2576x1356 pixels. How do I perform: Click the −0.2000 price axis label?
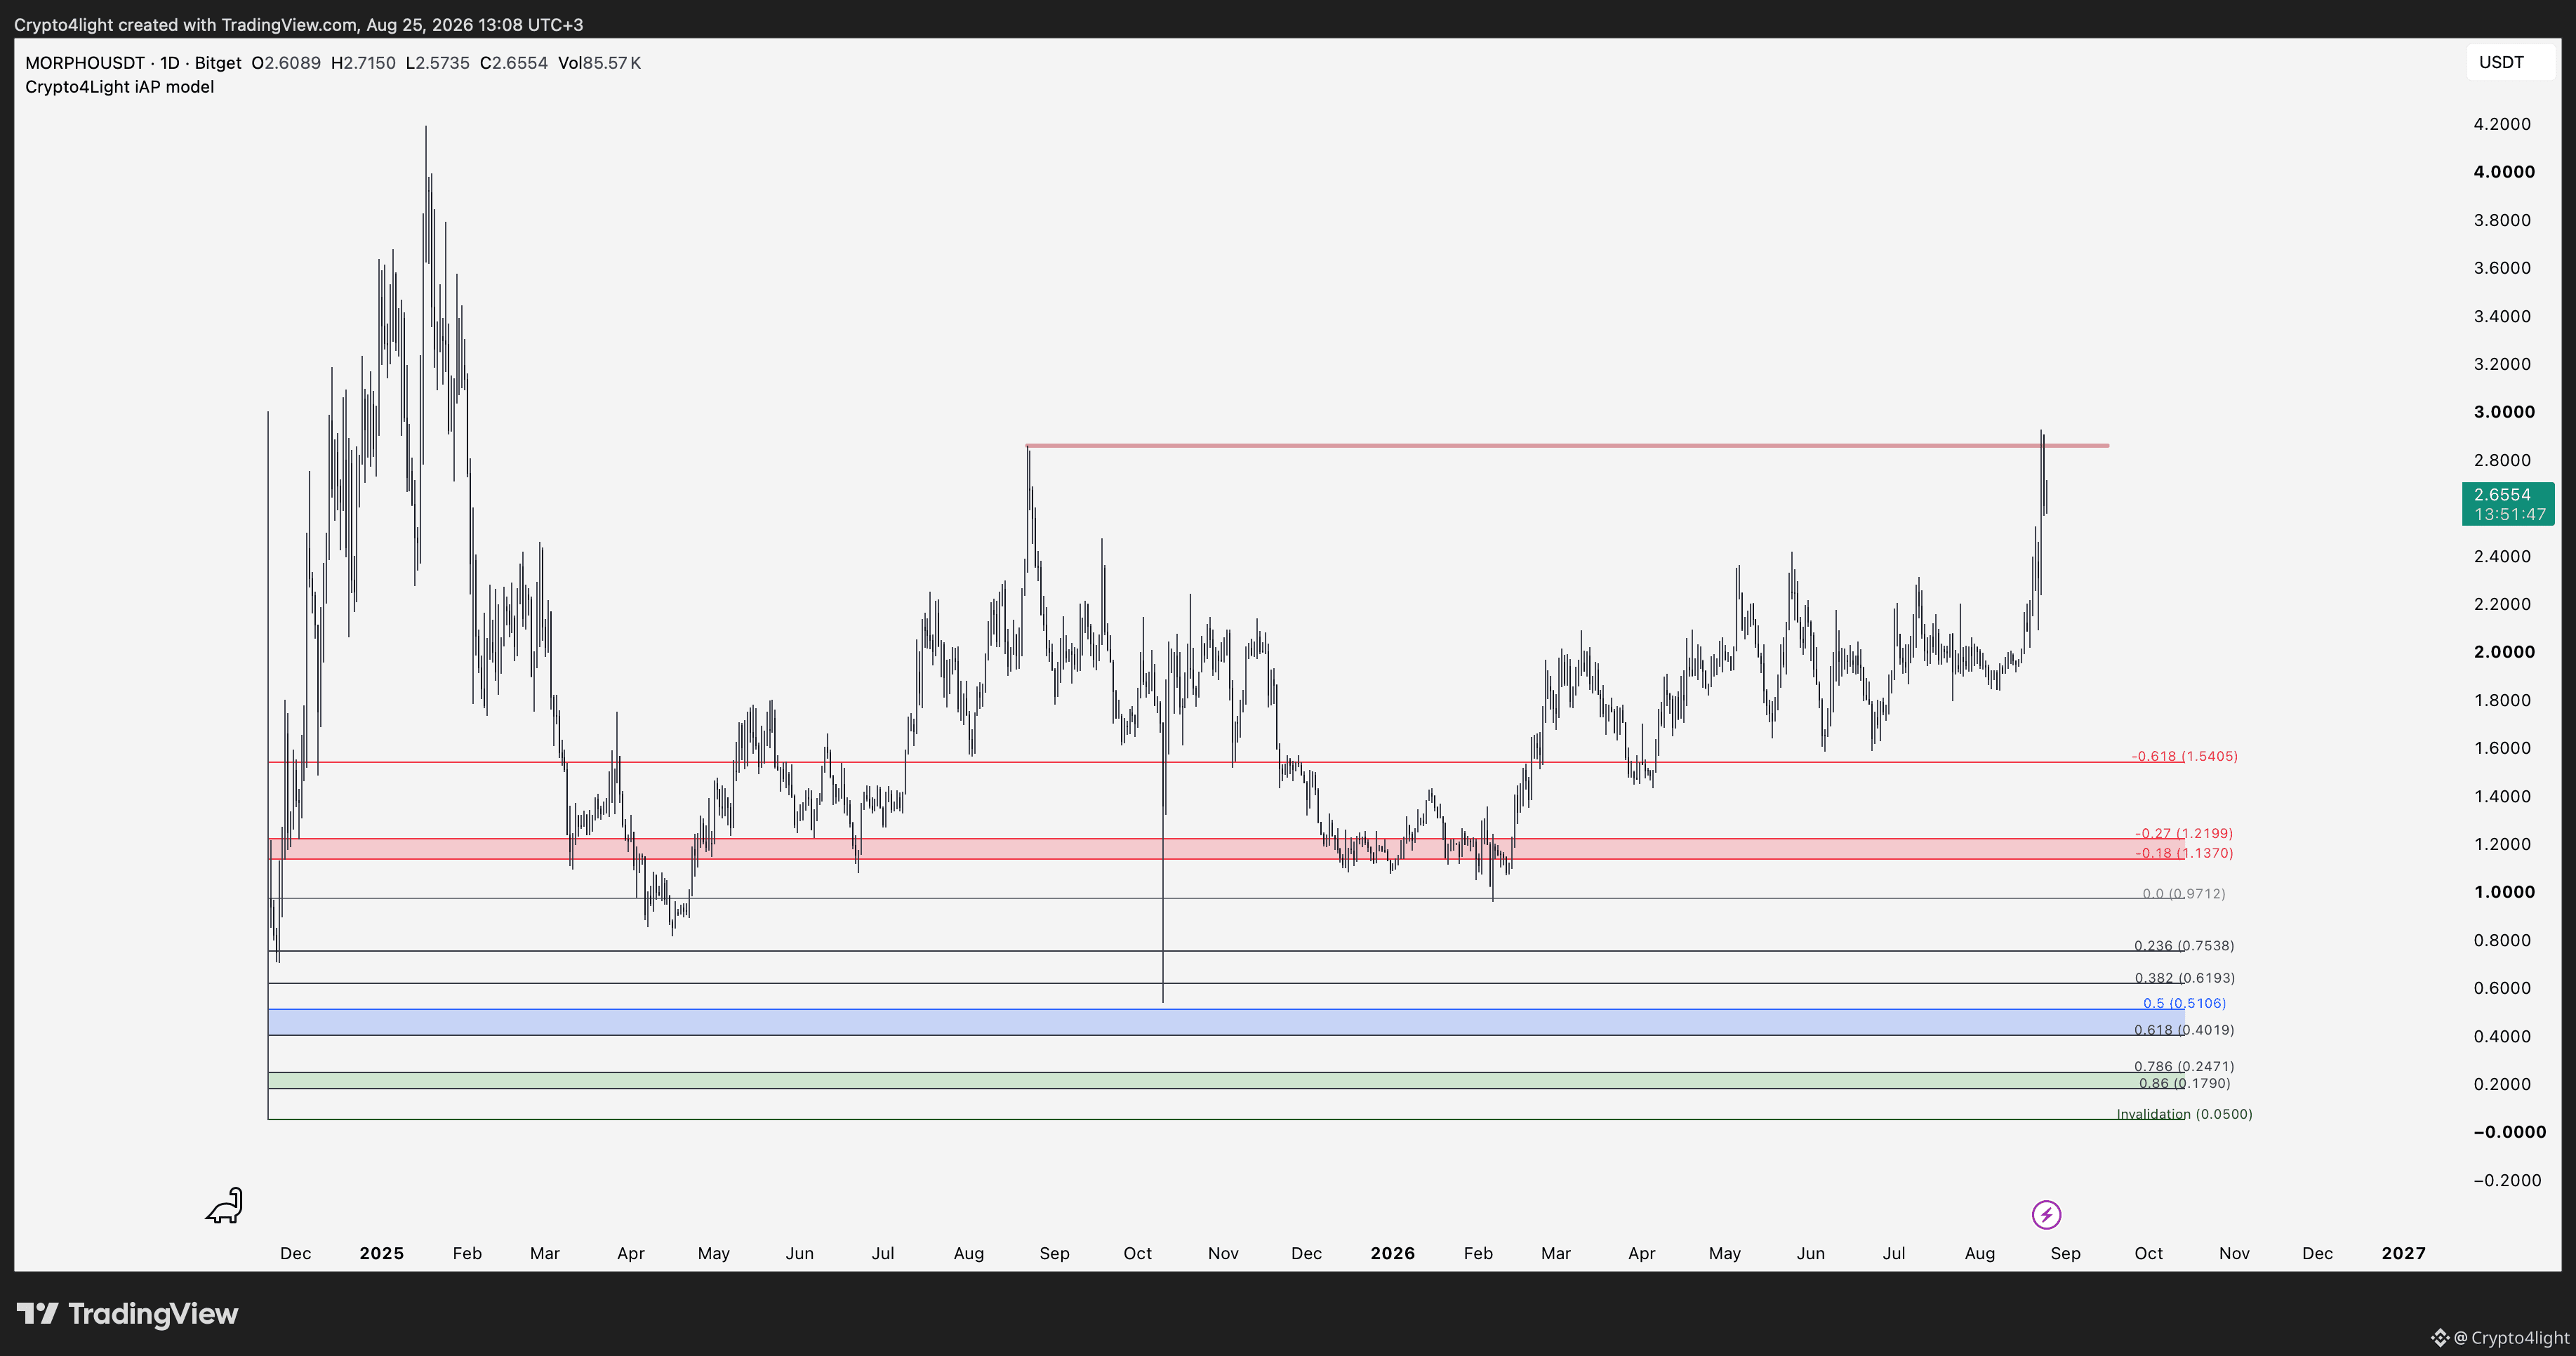click(x=2507, y=1180)
